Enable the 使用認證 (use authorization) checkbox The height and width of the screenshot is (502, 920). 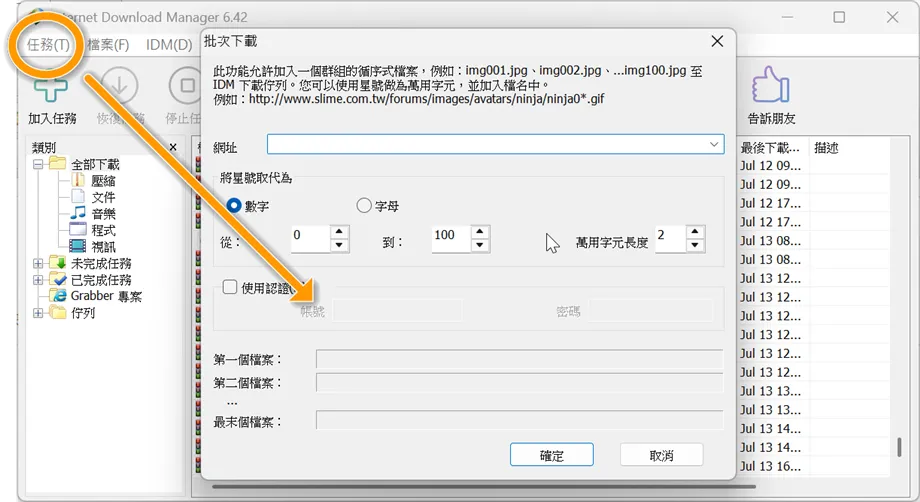point(229,287)
